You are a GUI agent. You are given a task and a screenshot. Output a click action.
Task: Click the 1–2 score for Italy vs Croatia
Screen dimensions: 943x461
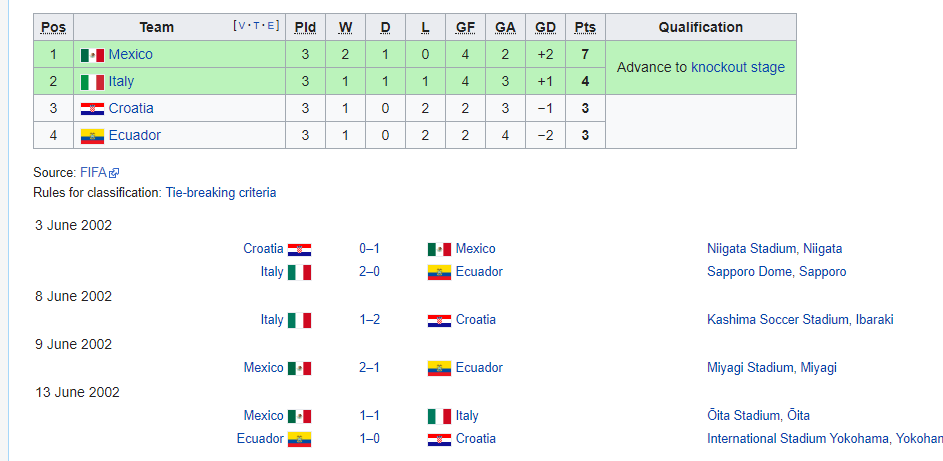369,320
